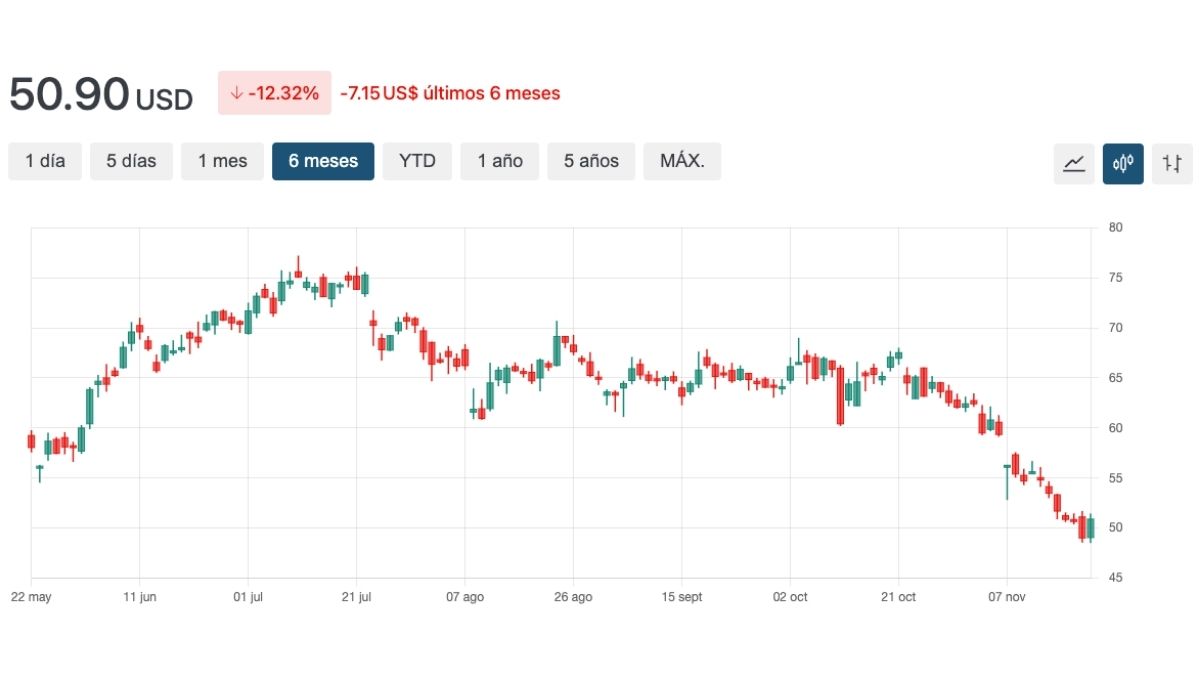Switch to line chart view
The image size is (1200, 675).
pyautogui.click(x=1074, y=163)
